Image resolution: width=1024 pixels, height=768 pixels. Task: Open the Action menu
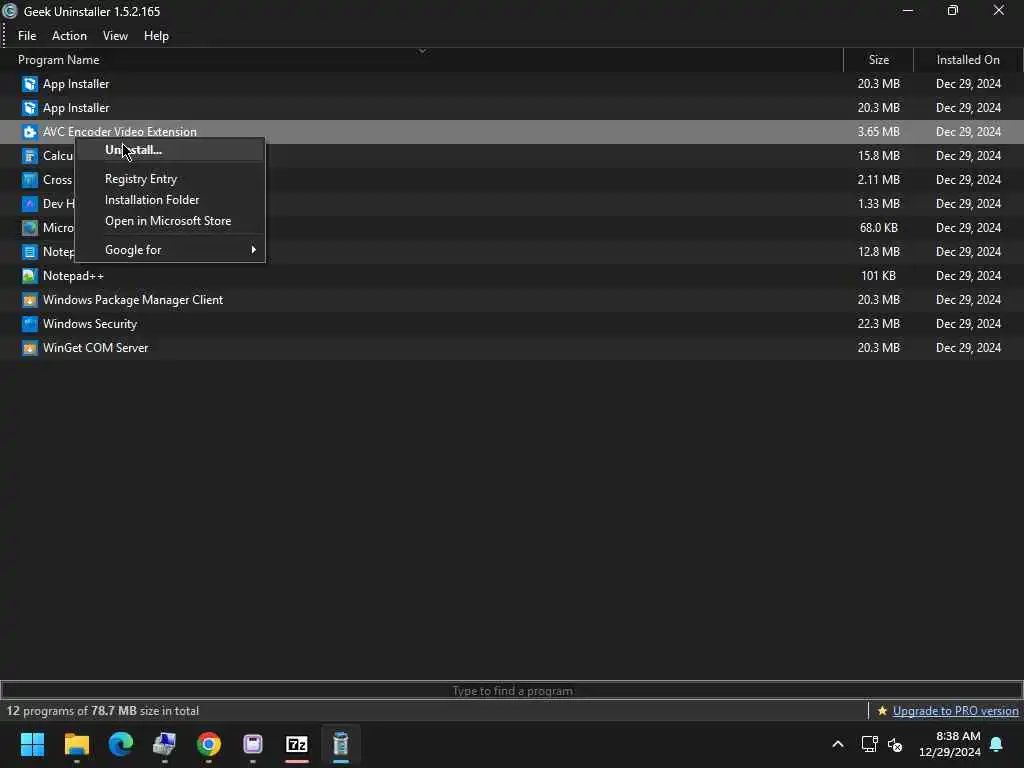[x=69, y=36]
